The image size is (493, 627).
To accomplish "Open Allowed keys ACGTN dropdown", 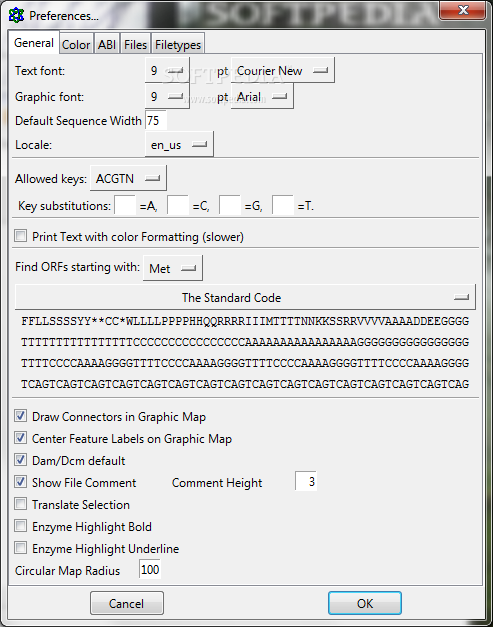I will 128,178.
